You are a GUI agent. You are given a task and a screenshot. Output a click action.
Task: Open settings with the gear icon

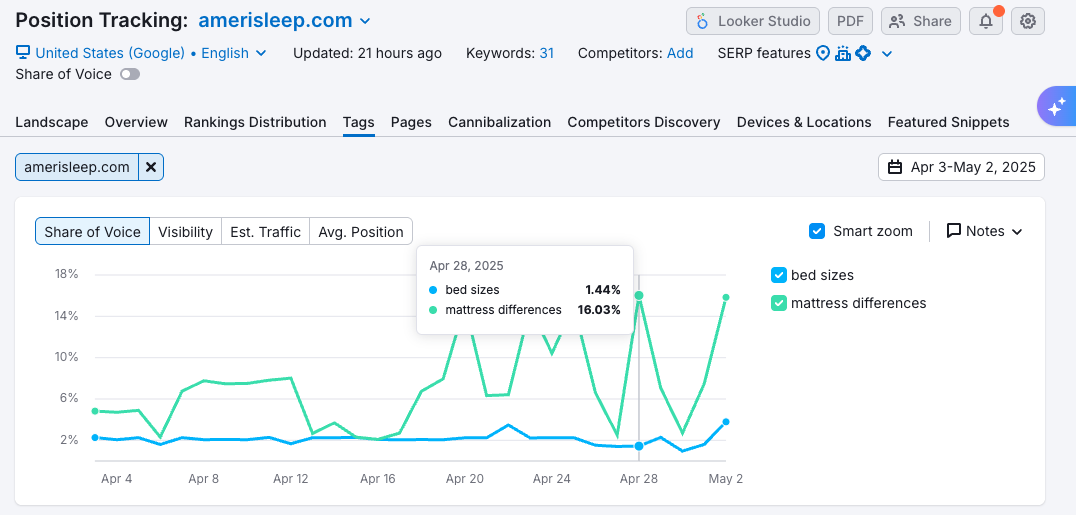pos(1028,21)
